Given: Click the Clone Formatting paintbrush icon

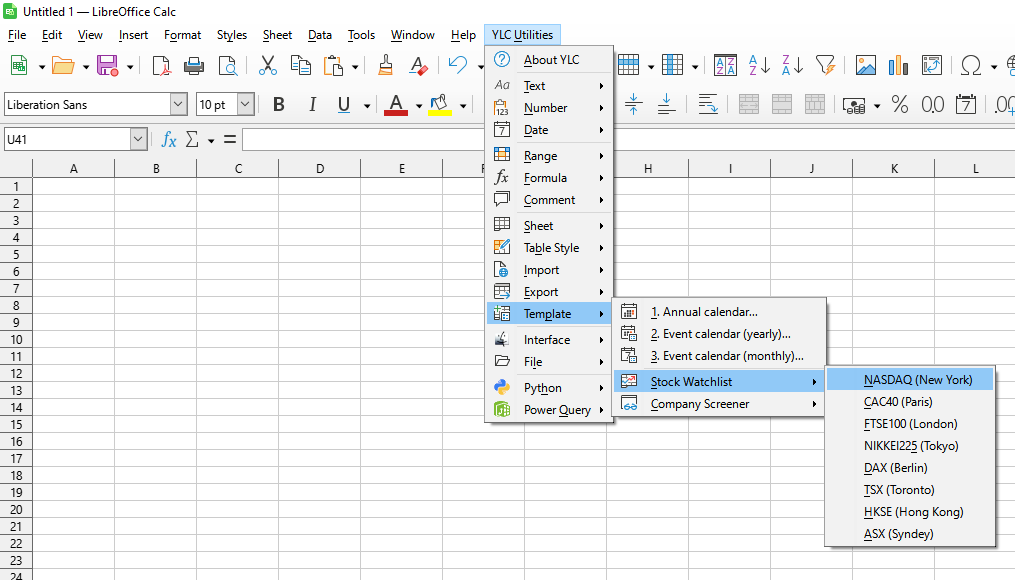Looking at the screenshot, I should pos(385,65).
